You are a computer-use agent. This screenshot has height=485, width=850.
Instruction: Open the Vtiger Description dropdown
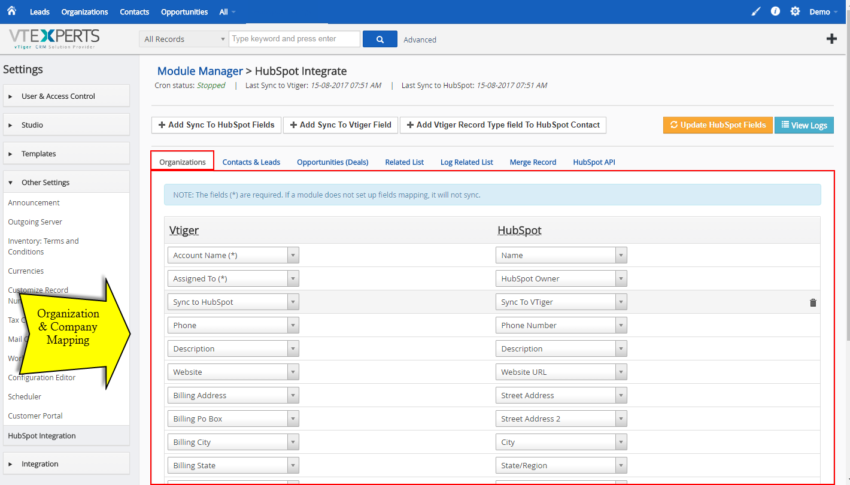pos(233,348)
